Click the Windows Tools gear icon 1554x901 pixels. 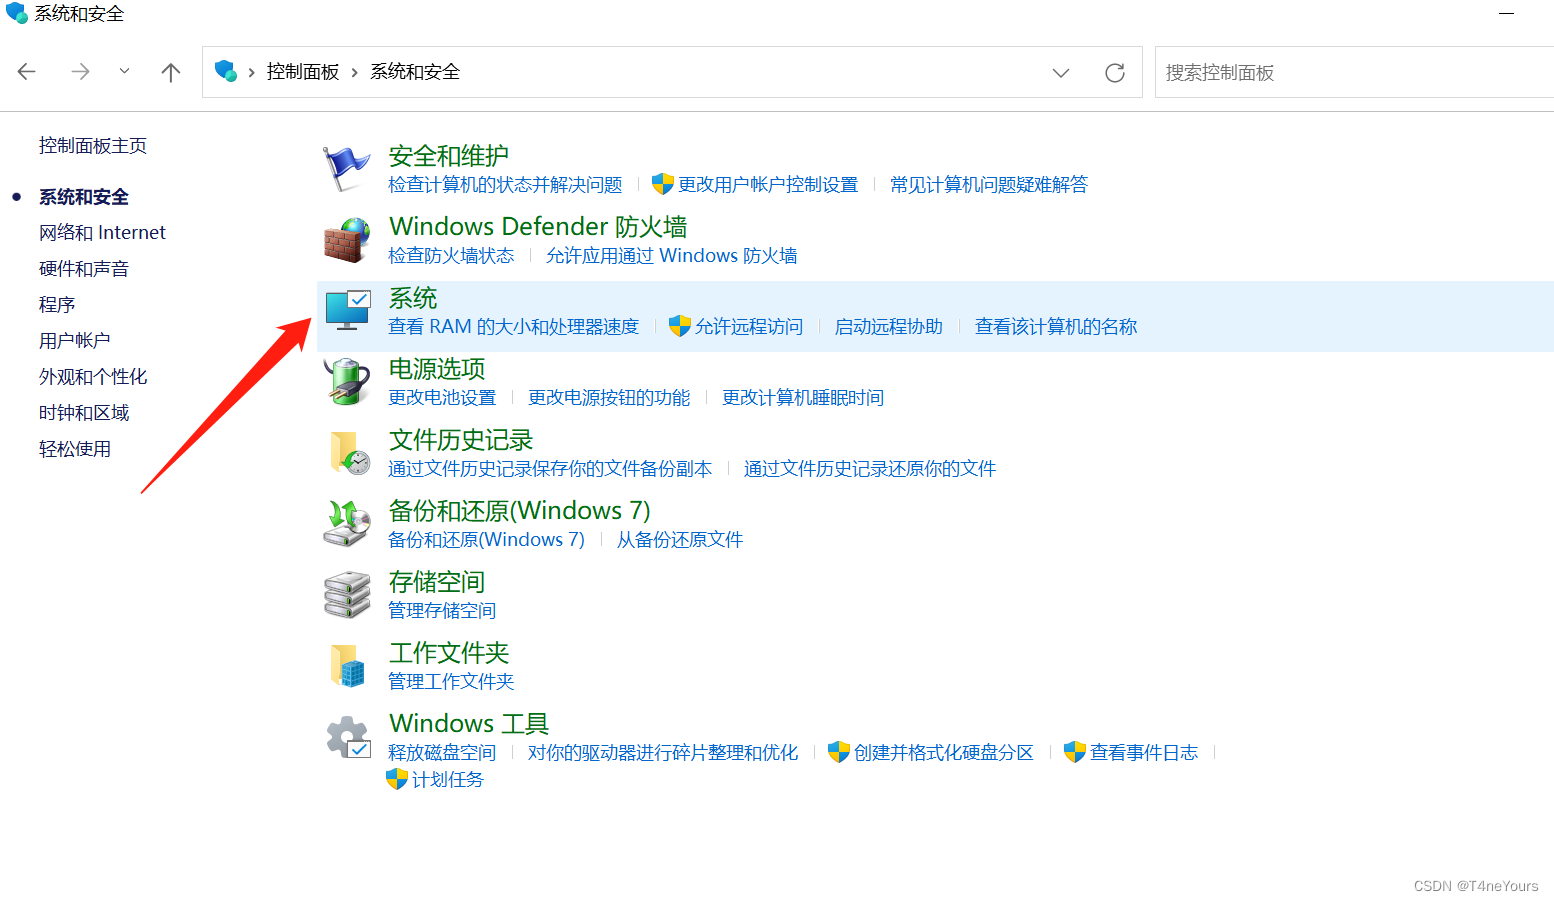coord(348,737)
